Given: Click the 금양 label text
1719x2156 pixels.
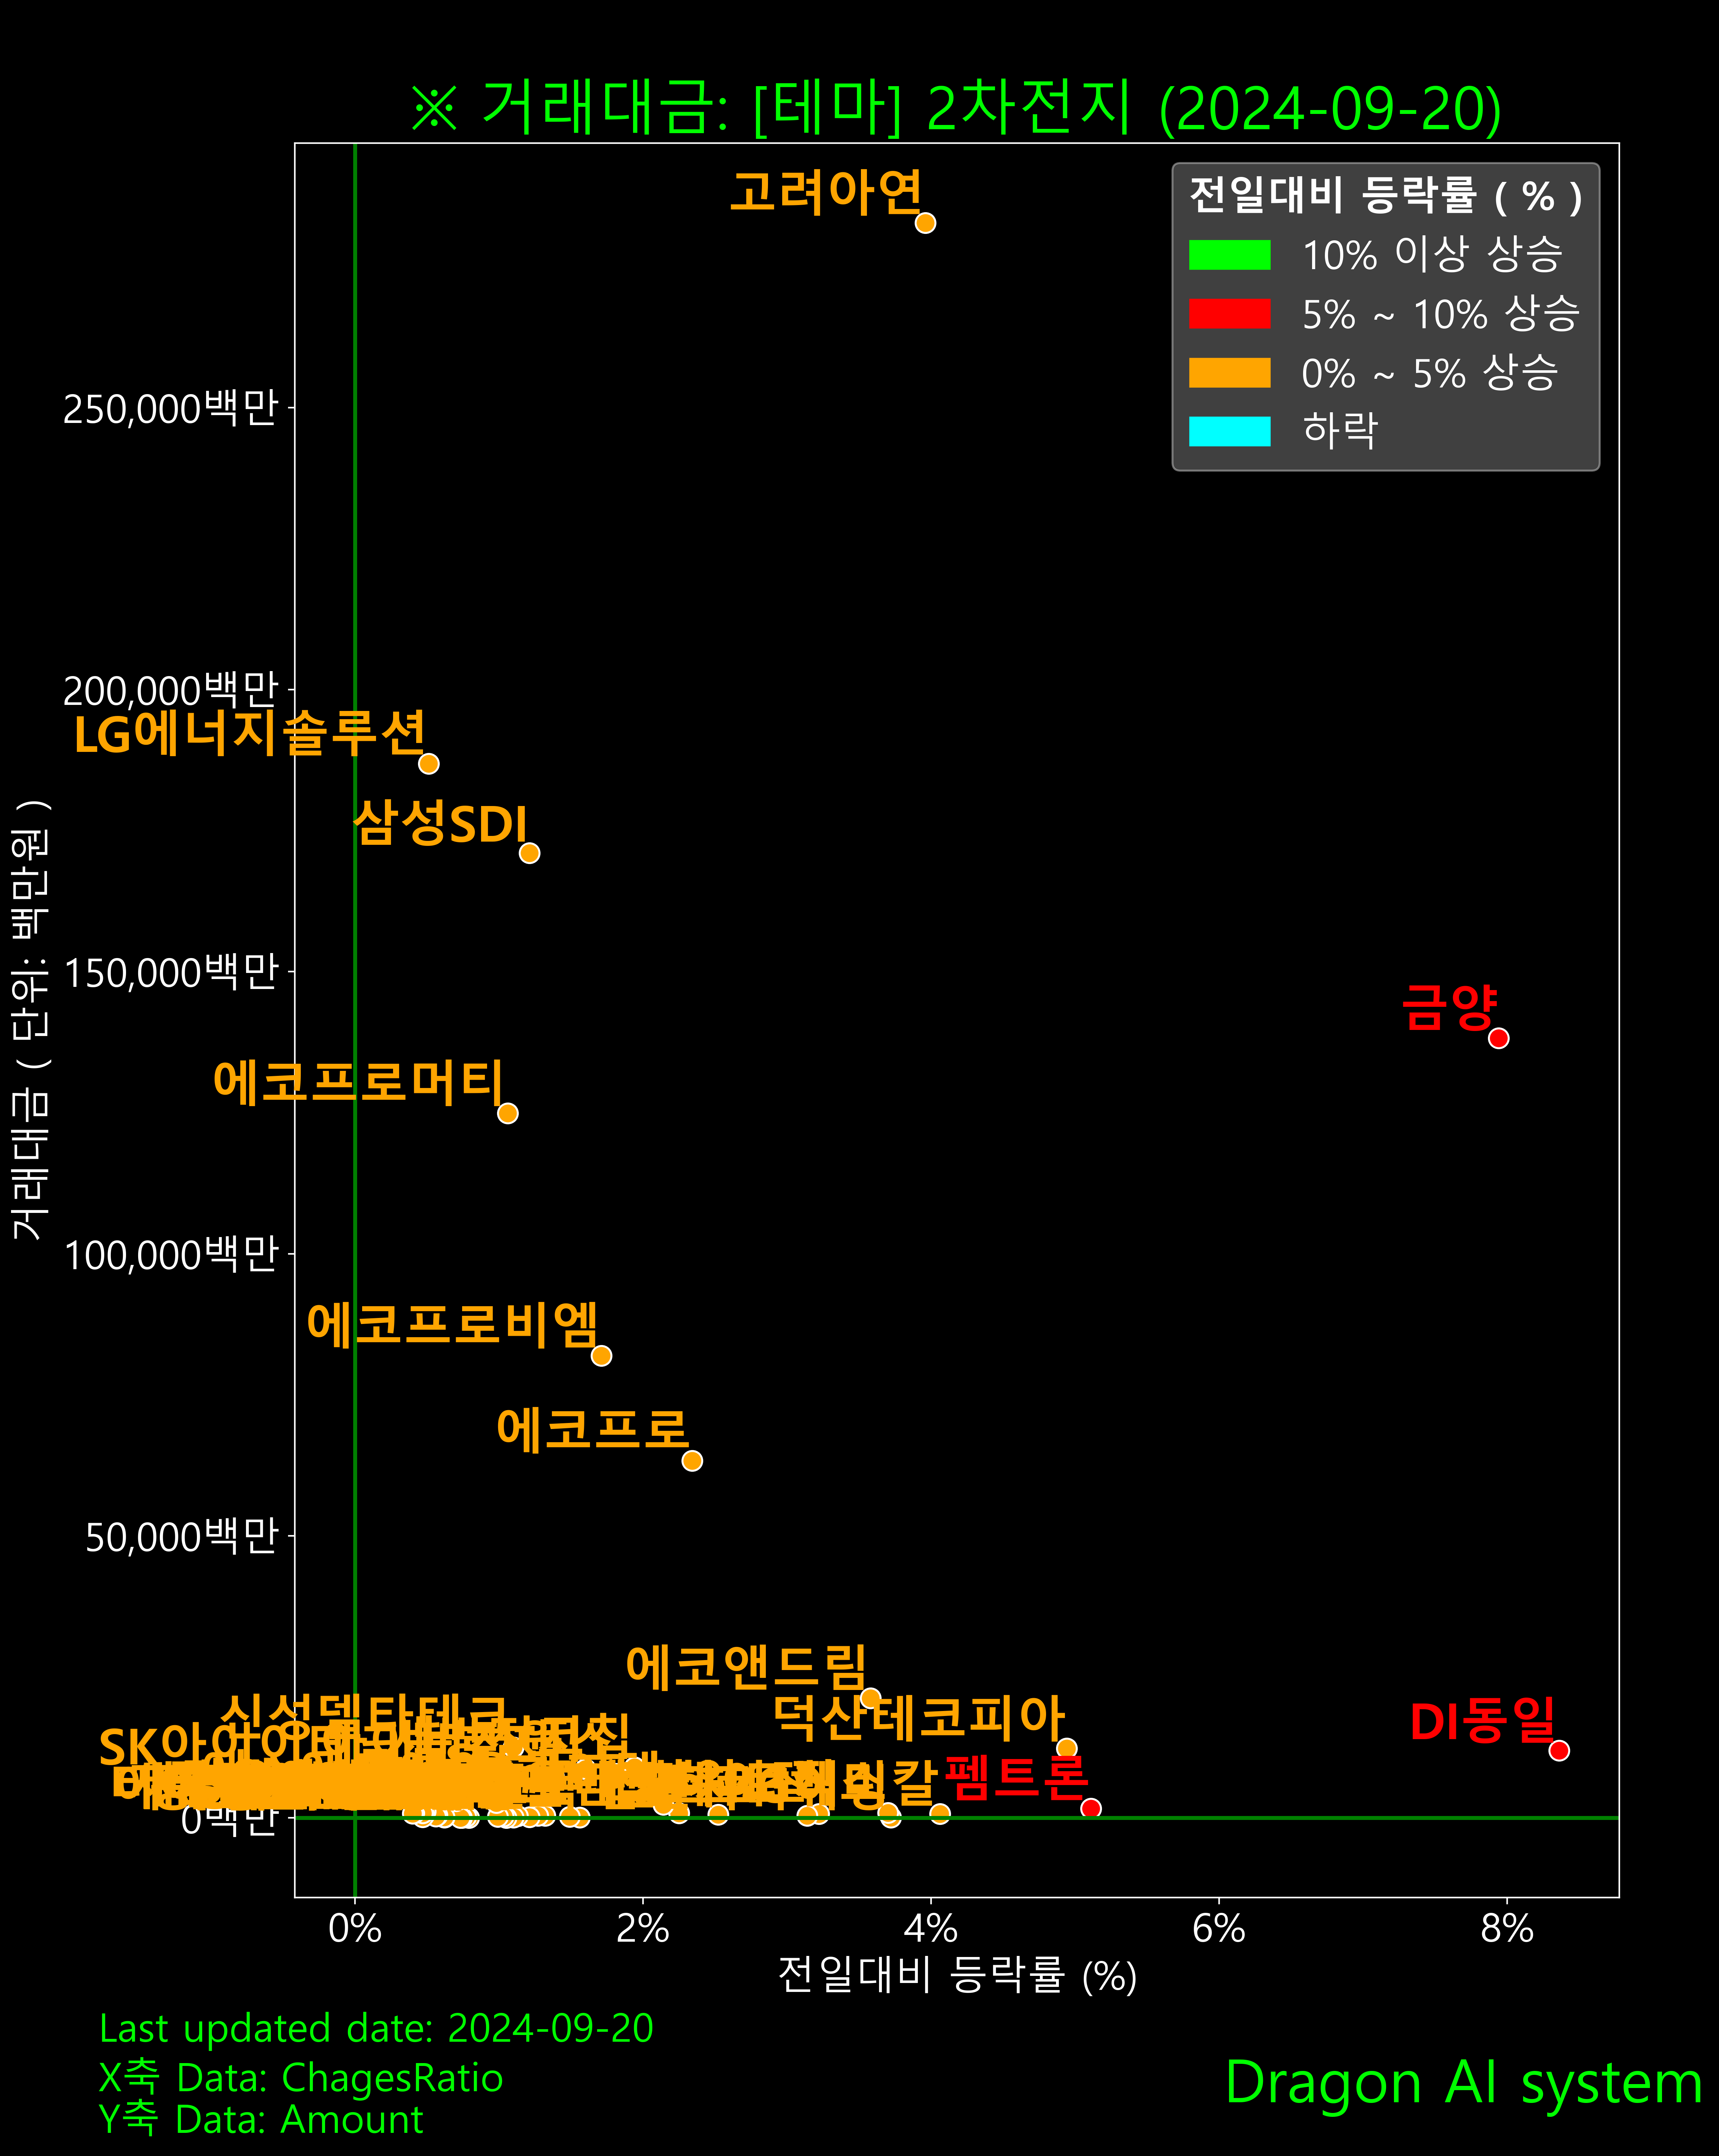Looking at the screenshot, I should coord(1449,1007).
